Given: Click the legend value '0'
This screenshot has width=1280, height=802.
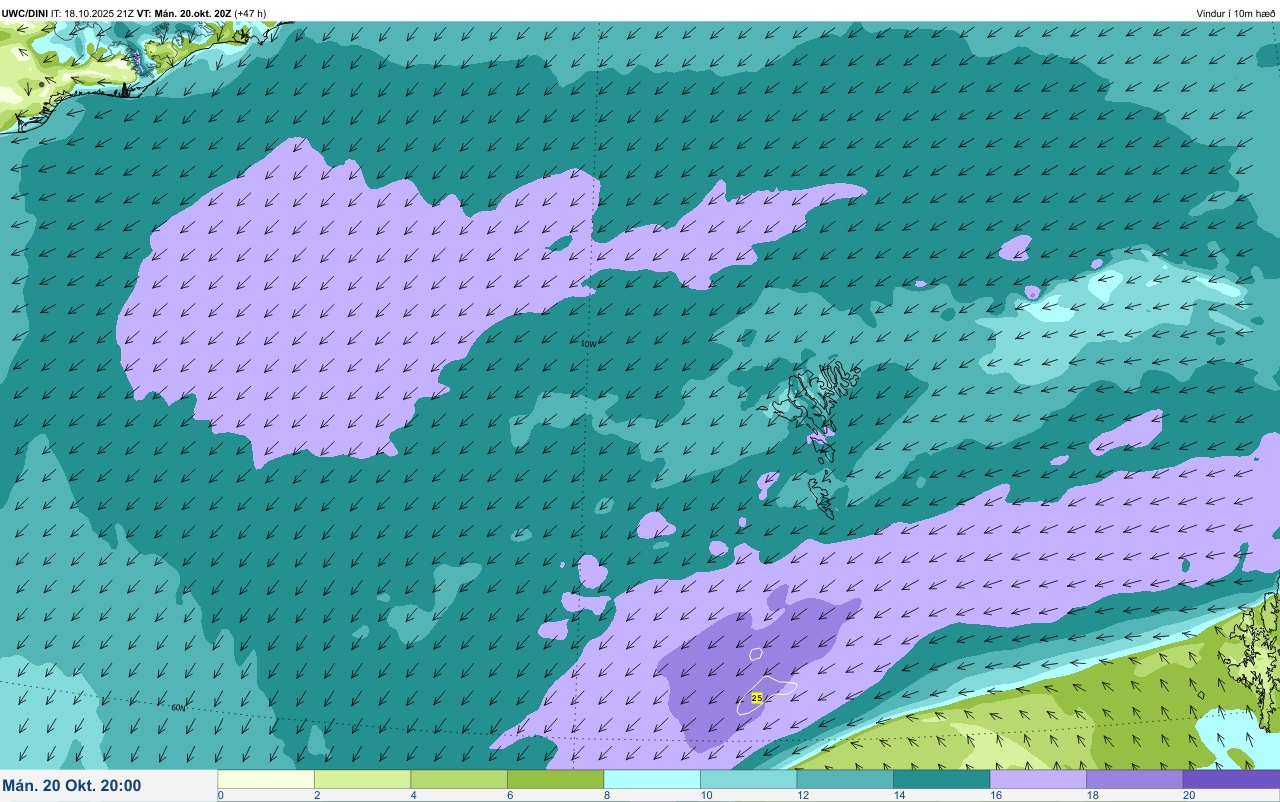Looking at the screenshot, I should point(220,795).
